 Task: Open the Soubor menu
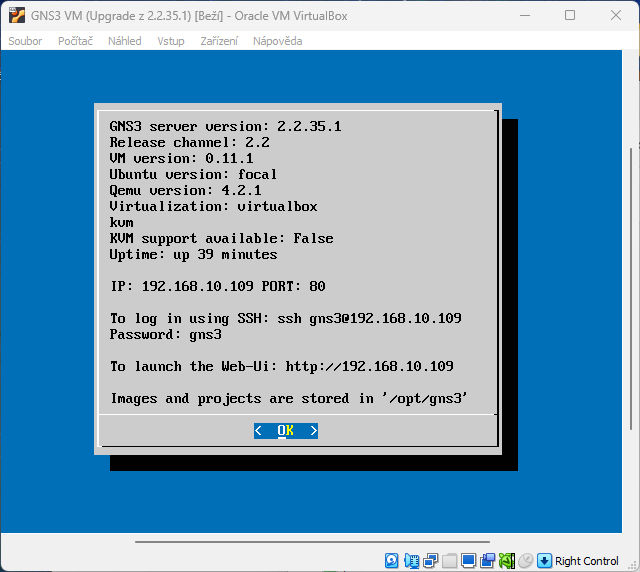pos(25,41)
